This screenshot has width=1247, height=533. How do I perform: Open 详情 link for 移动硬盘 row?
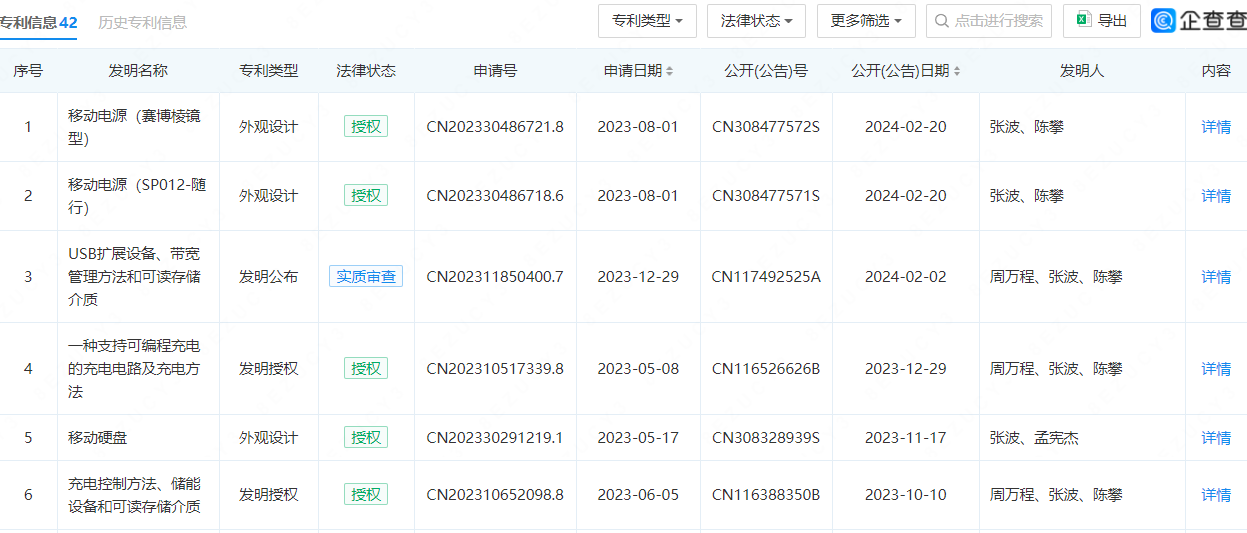(1216, 438)
